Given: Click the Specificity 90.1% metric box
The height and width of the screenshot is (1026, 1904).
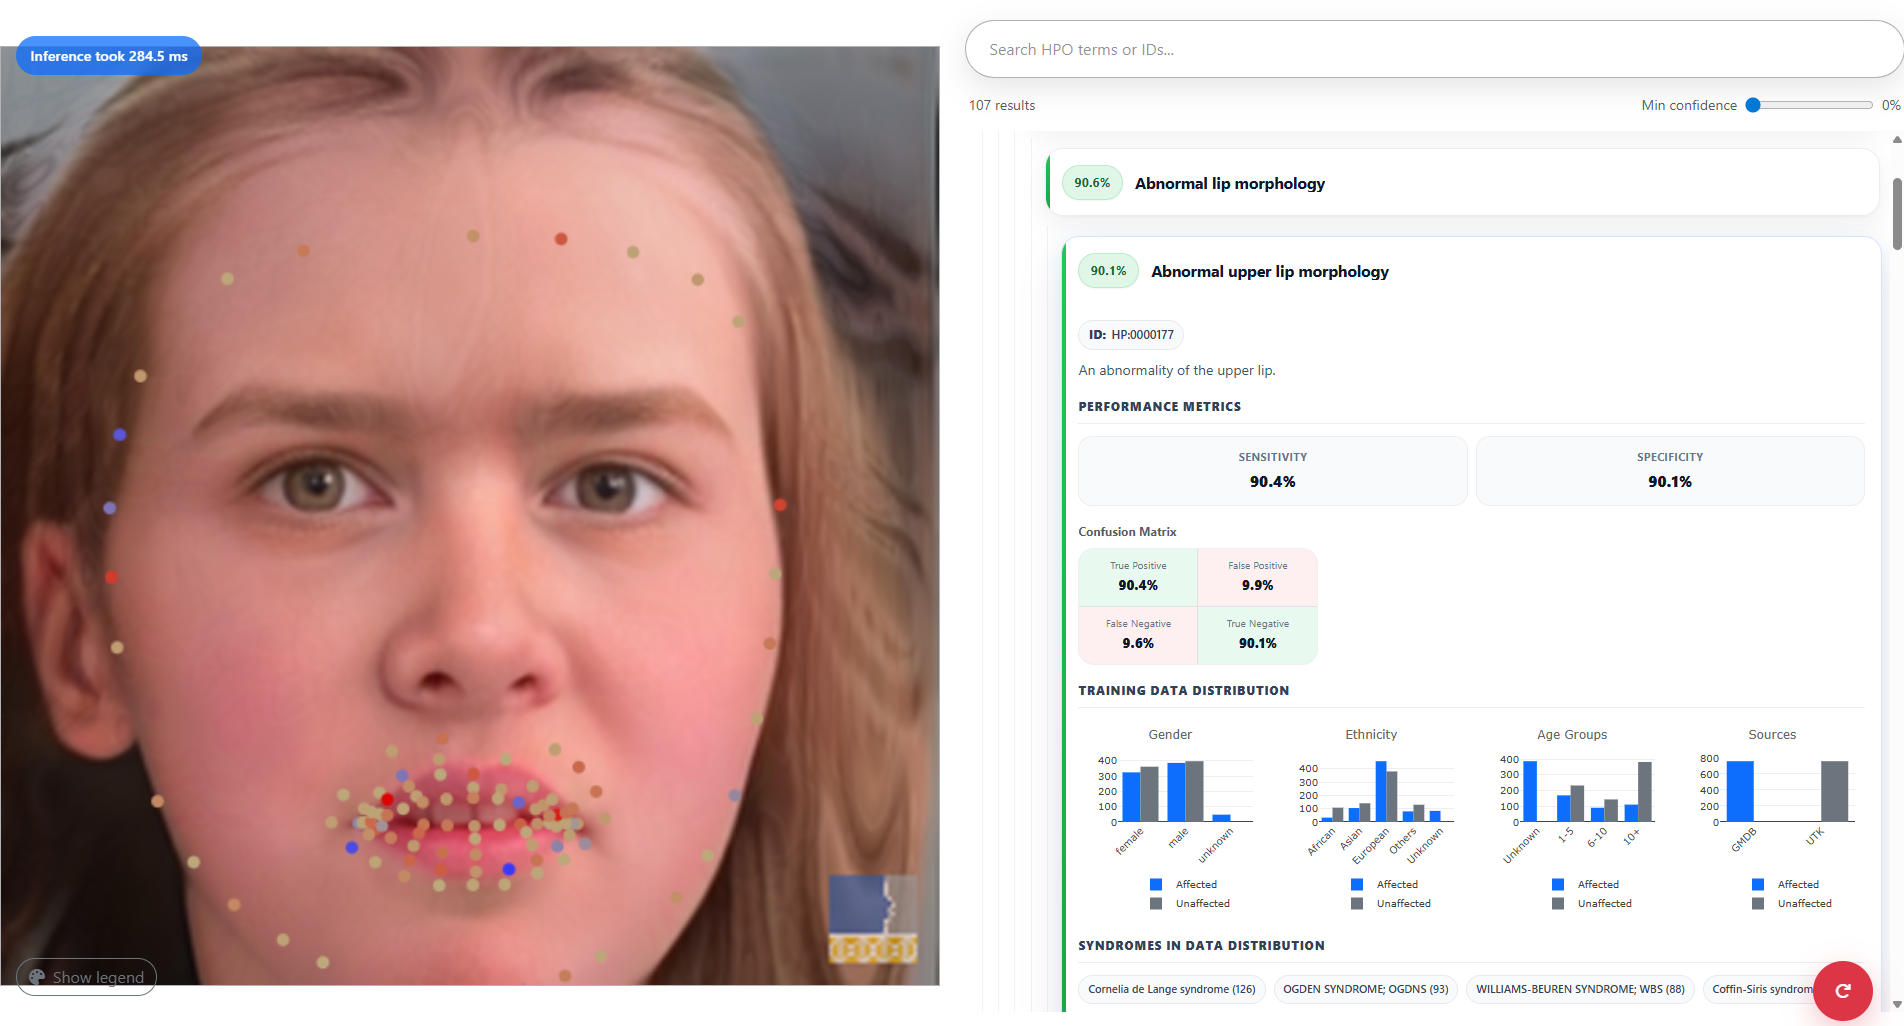Looking at the screenshot, I should [x=1670, y=471].
